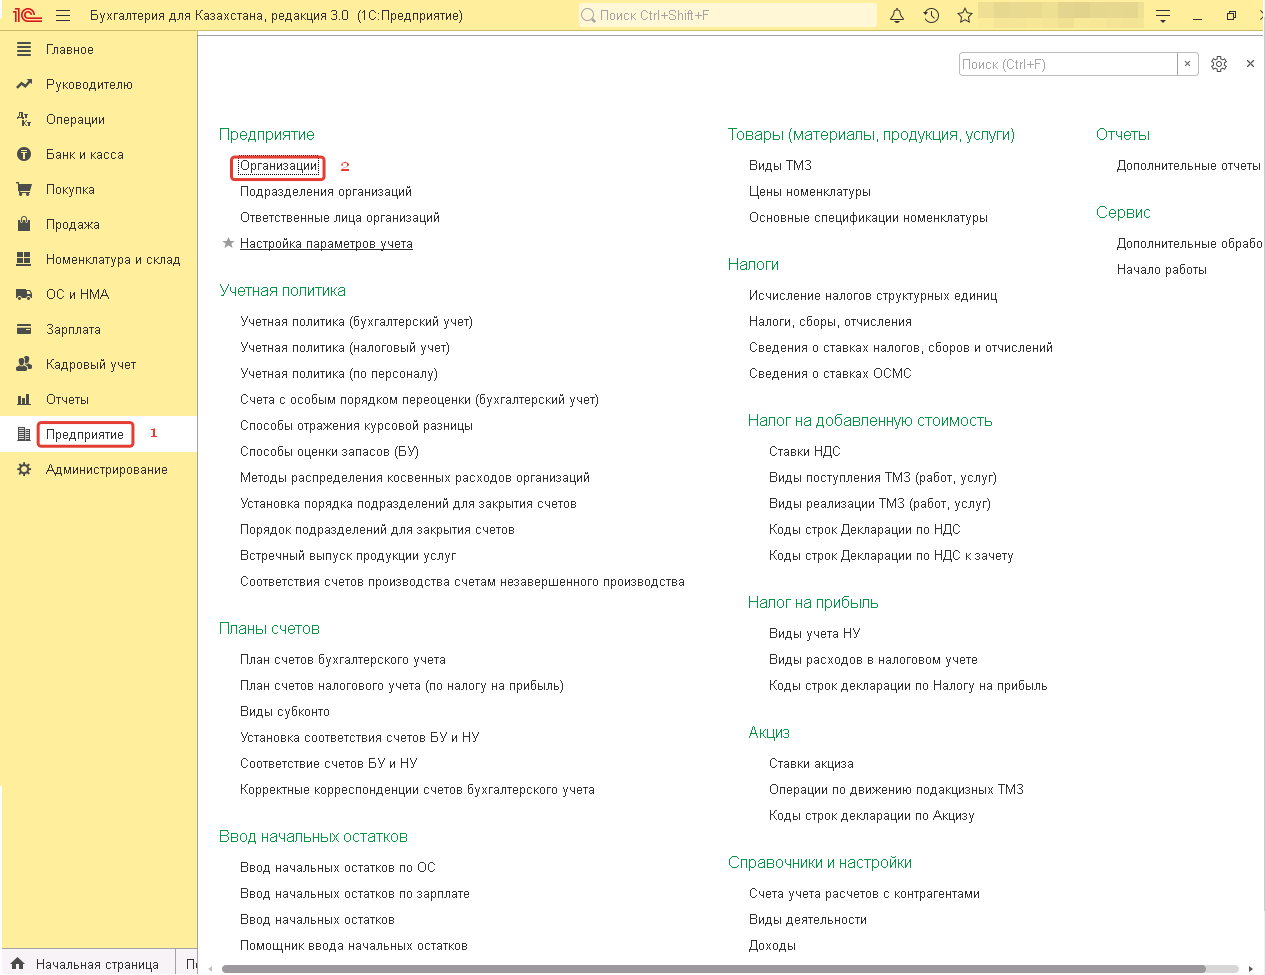Open Виды расходов в налоговом учете
Viewport: 1265px width, 975px height.
(x=873, y=660)
